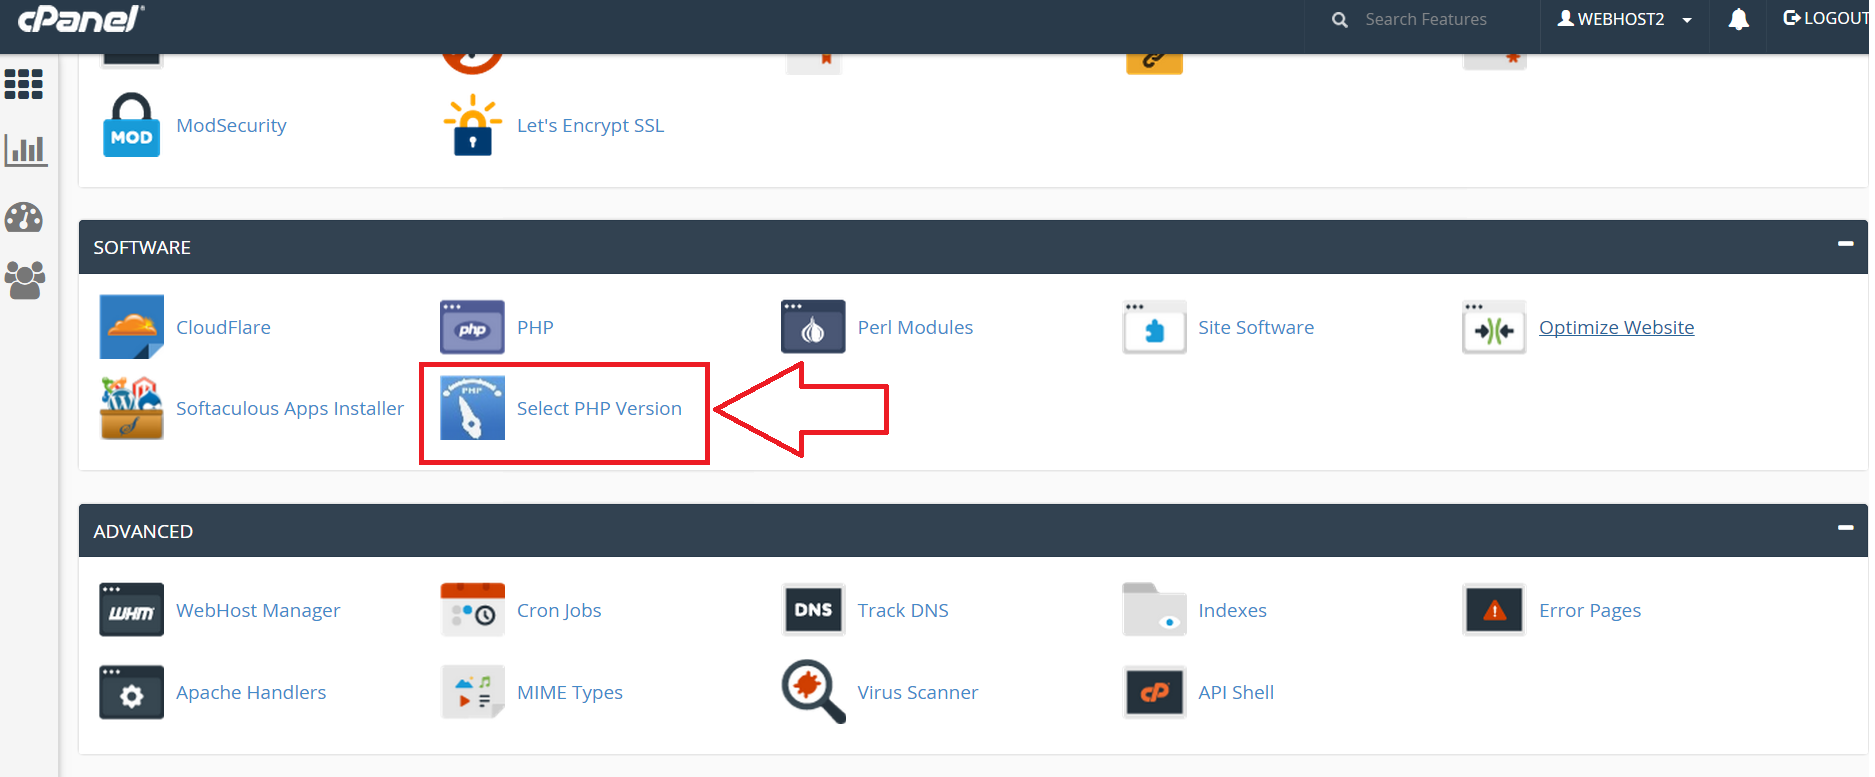Open the Let's Encrypt SSL link

pos(590,125)
